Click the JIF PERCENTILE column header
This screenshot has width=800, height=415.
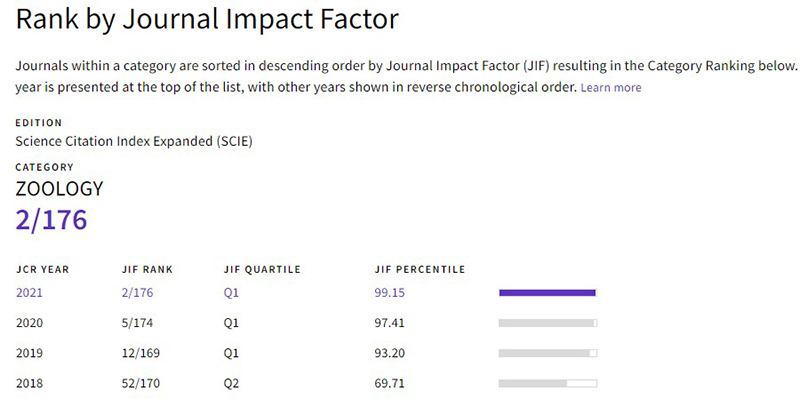pyautogui.click(x=418, y=269)
